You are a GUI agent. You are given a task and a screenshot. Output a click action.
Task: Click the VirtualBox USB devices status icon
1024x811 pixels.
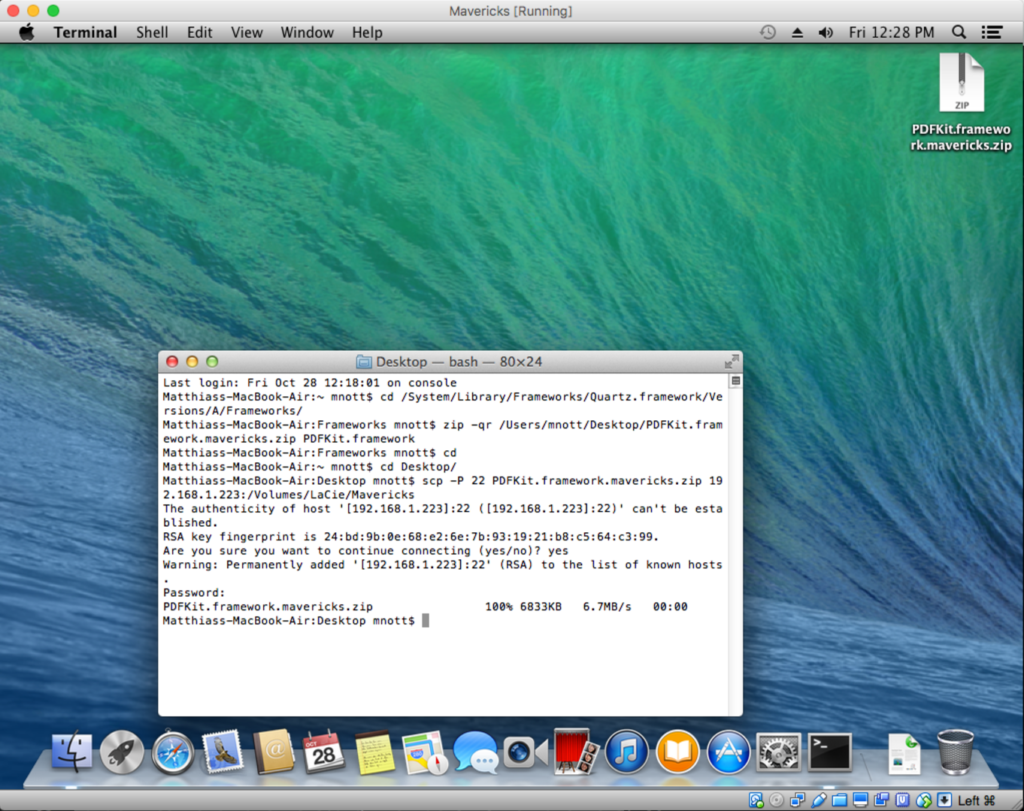[x=819, y=800]
